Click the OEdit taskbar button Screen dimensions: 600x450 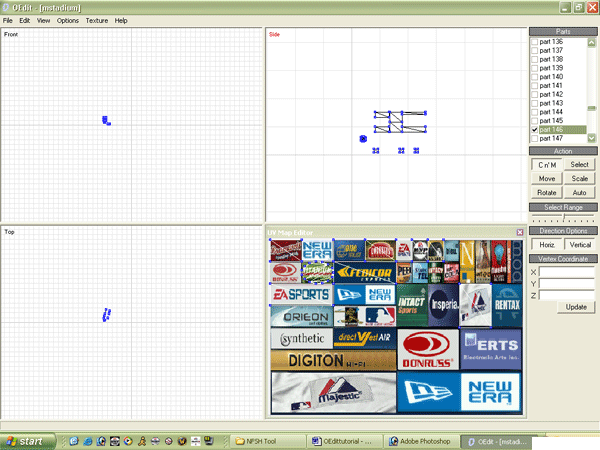coord(496,442)
